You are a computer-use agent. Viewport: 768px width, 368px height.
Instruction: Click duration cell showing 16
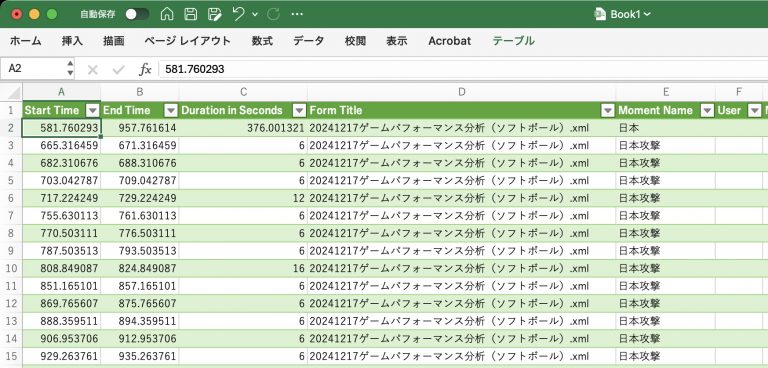click(x=243, y=269)
